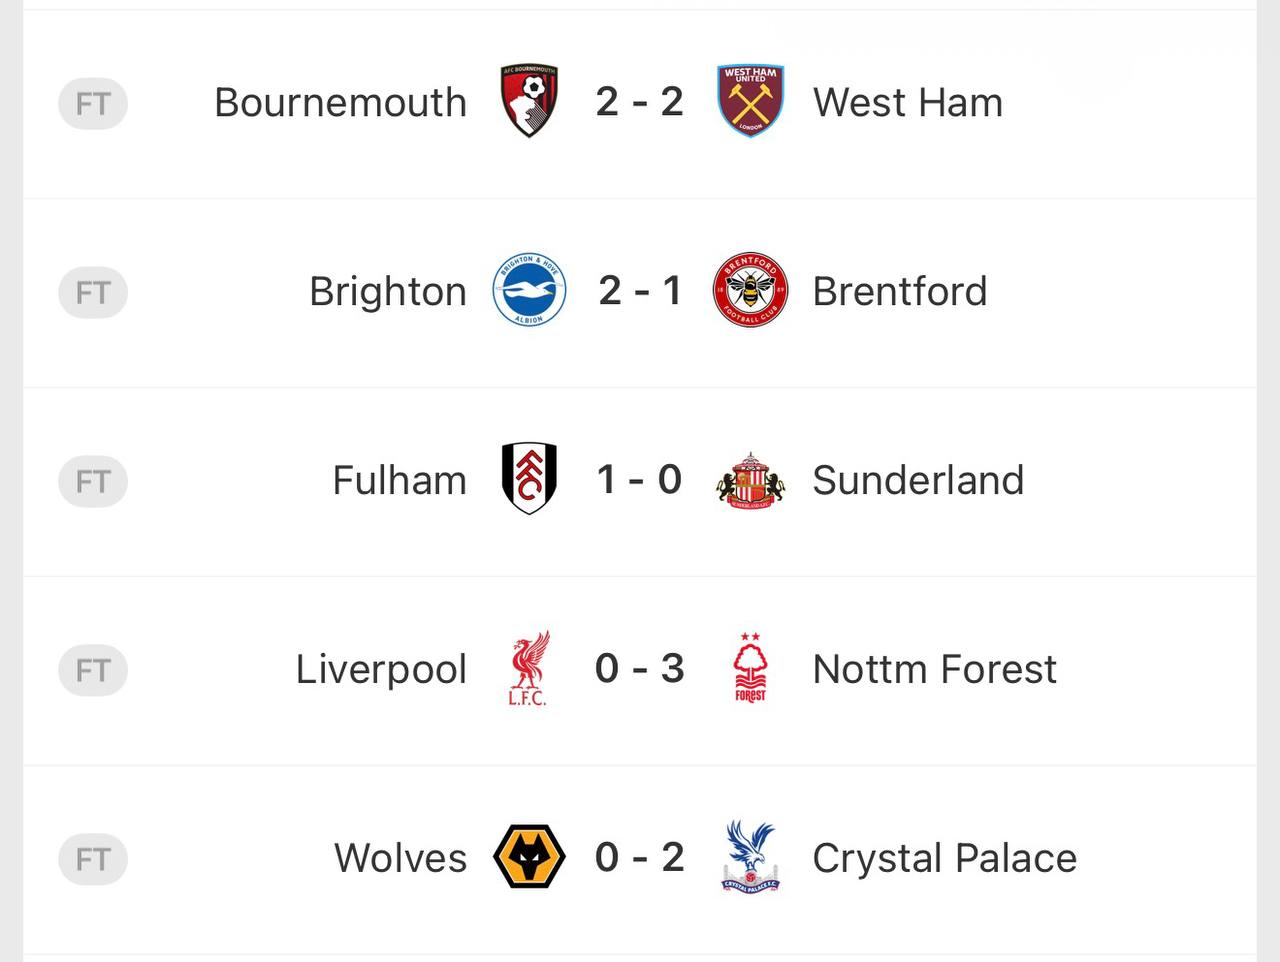Click the FT badge beside Fulham match
Image resolution: width=1280 pixels, height=962 pixels.
click(x=93, y=481)
